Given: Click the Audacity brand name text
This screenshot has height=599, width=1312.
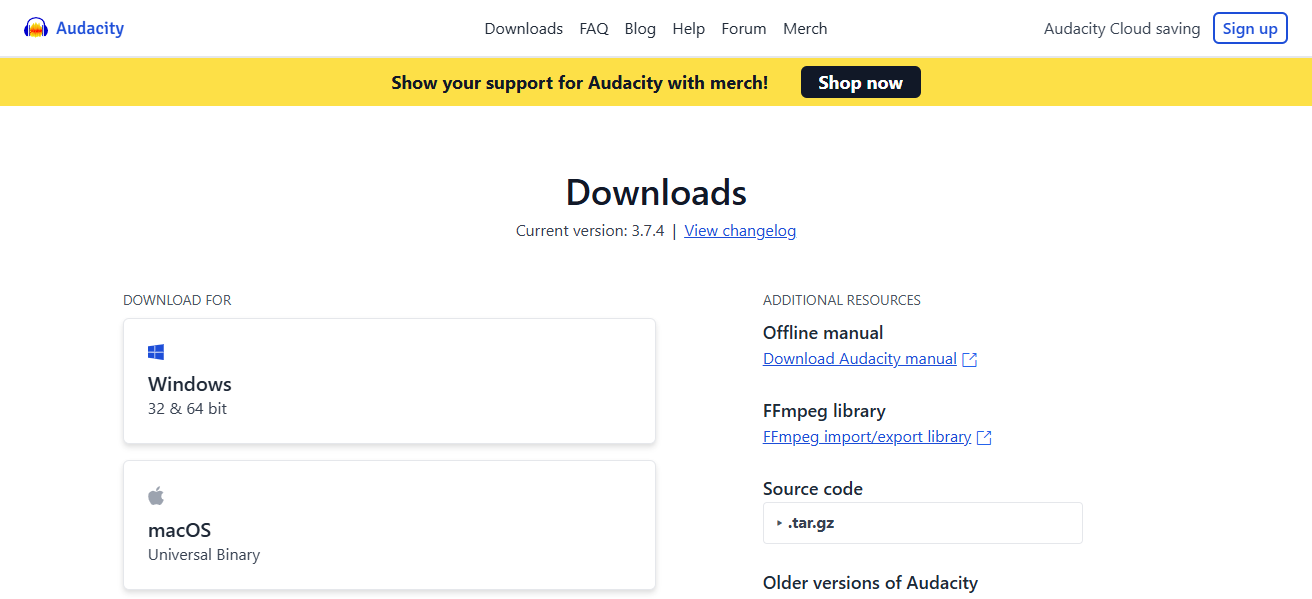Looking at the screenshot, I should pos(90,28).
